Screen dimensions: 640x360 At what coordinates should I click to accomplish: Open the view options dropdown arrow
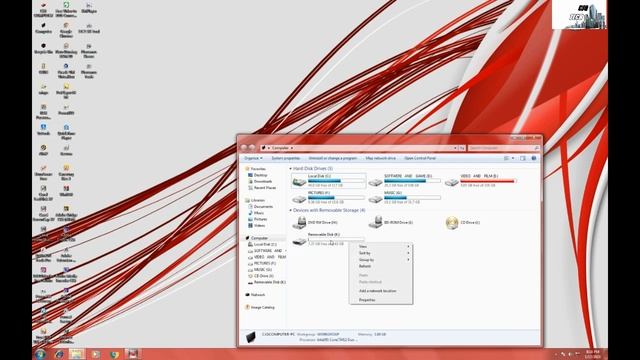(x=513, y=158)
